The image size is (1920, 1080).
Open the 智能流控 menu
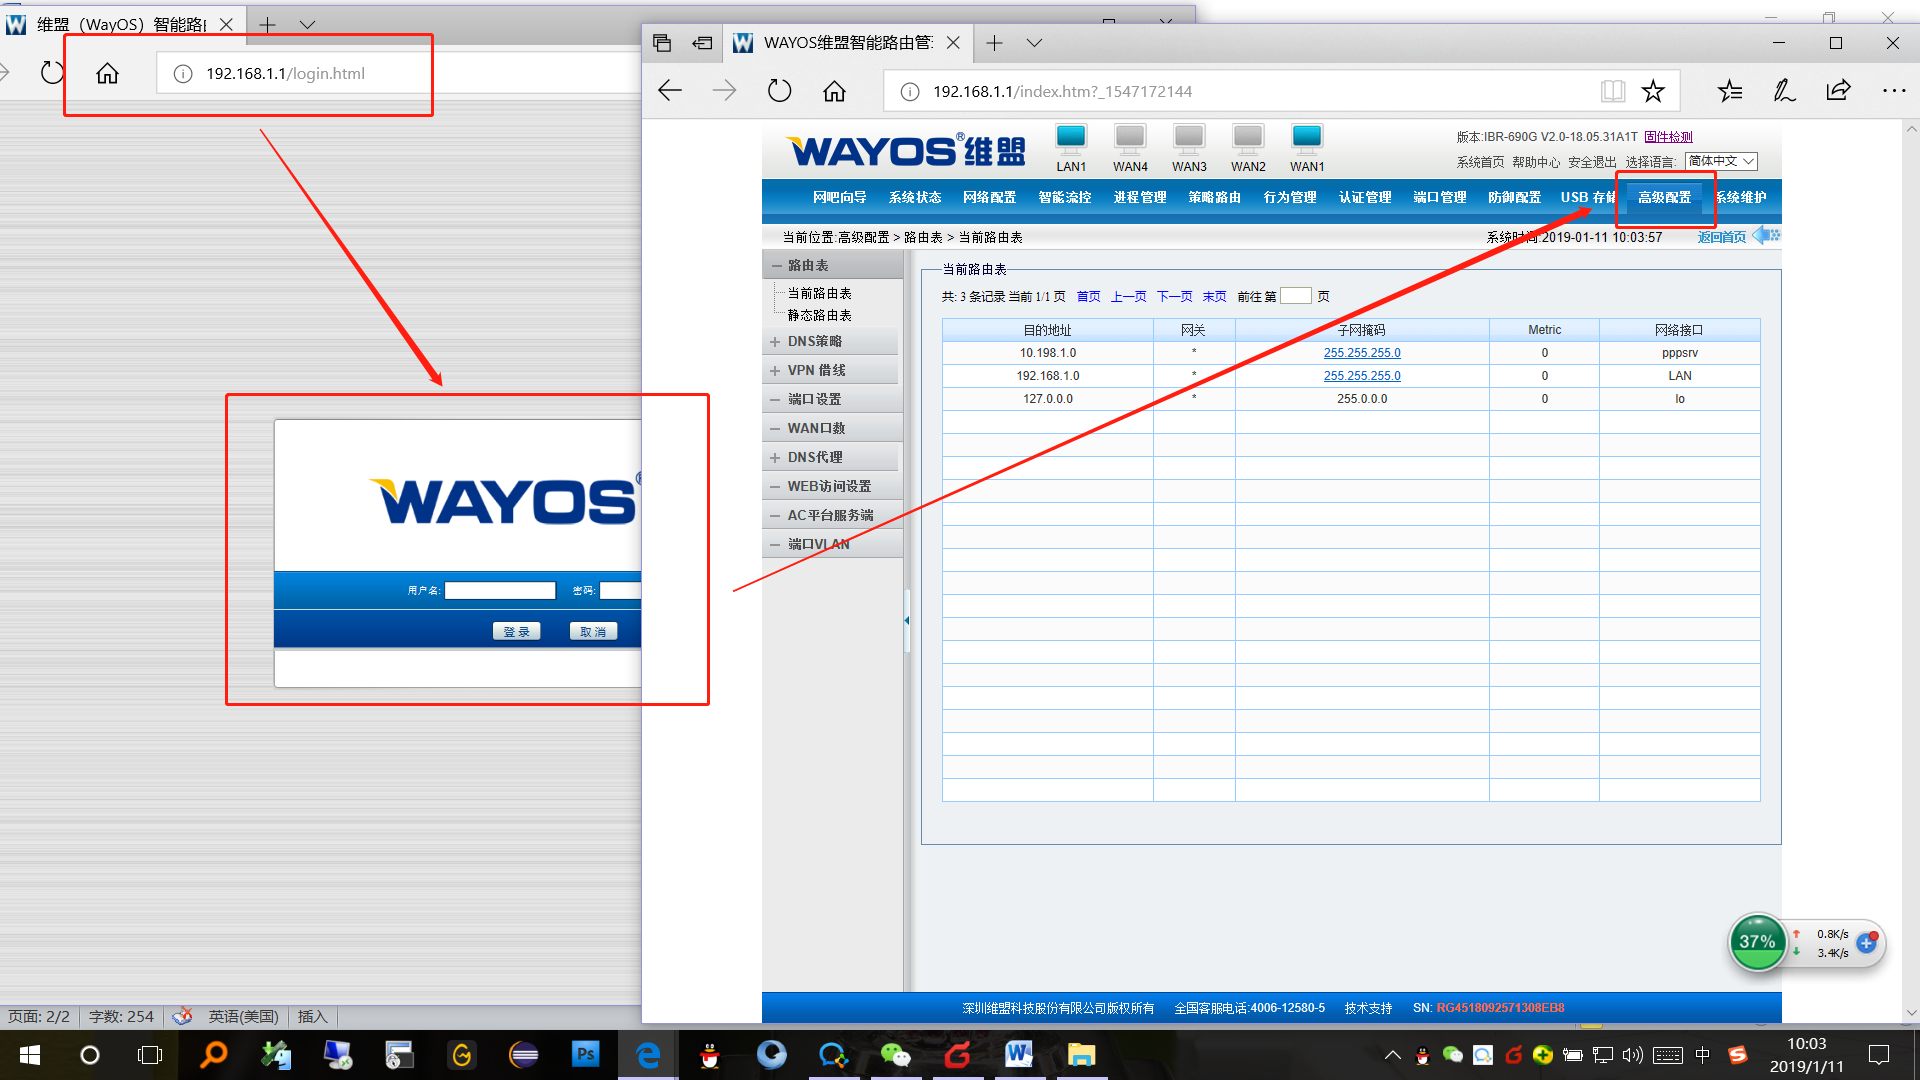point(1064,197)
